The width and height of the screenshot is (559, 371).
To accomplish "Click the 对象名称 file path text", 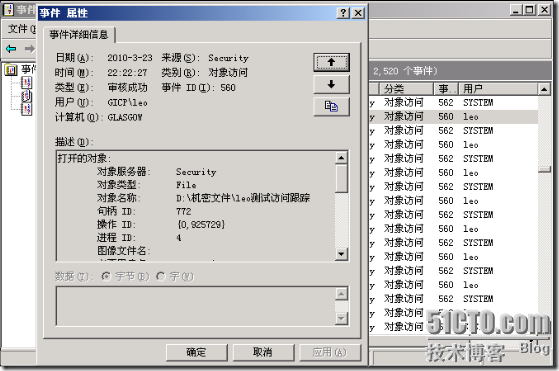I will click(243, 198).
